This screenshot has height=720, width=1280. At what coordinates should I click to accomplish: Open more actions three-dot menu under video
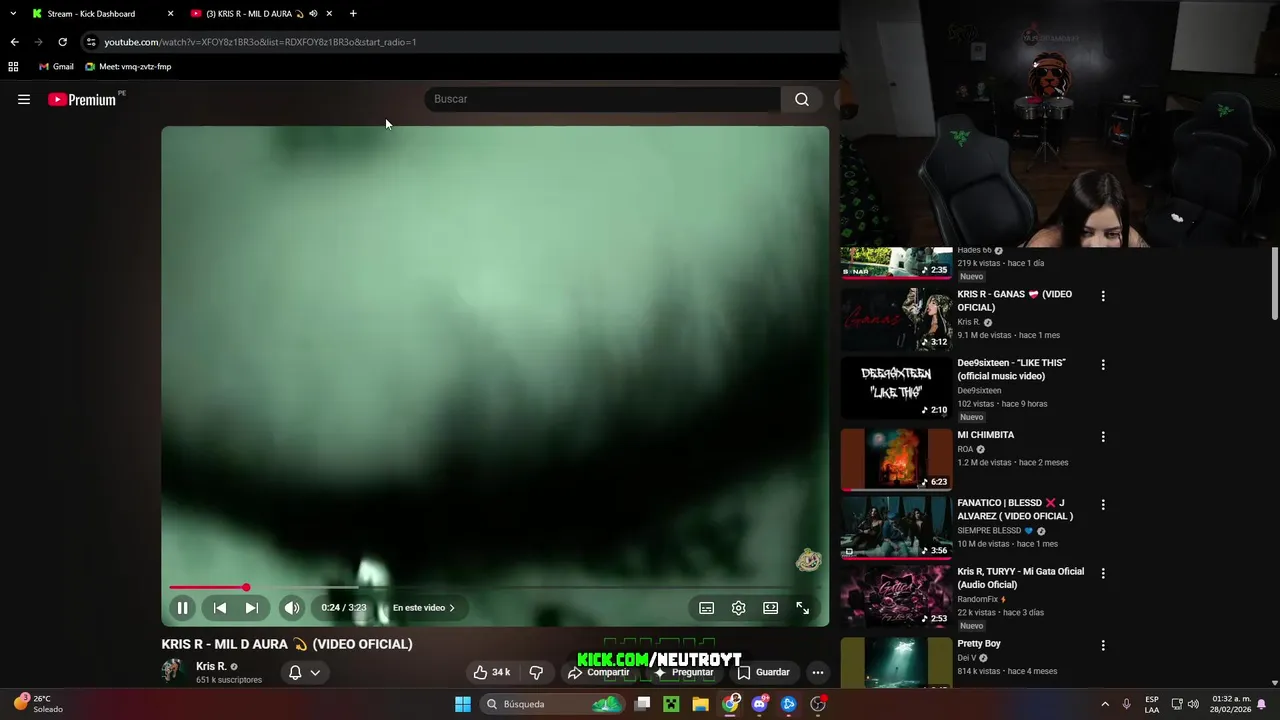coord(818,672)
